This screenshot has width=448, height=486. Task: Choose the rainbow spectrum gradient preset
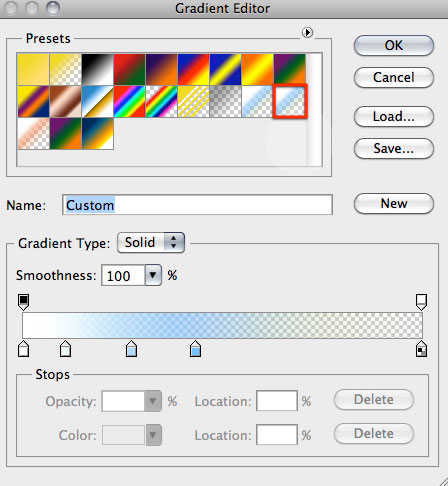[130, 102]
